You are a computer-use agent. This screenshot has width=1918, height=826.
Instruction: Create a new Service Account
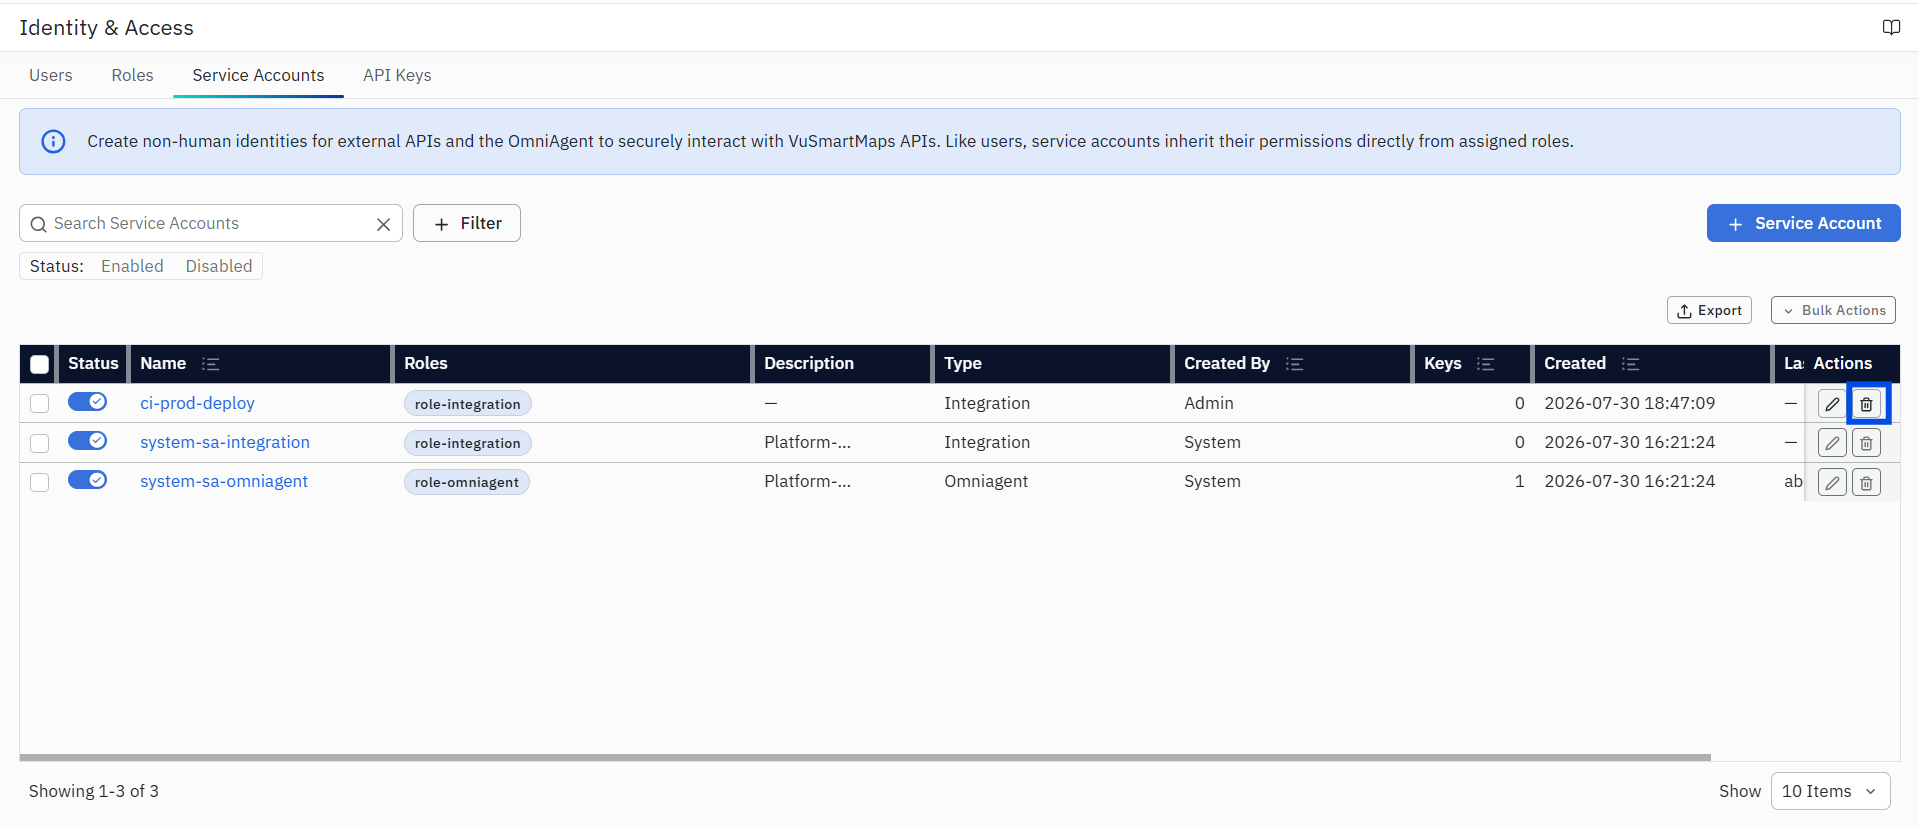1803,223
